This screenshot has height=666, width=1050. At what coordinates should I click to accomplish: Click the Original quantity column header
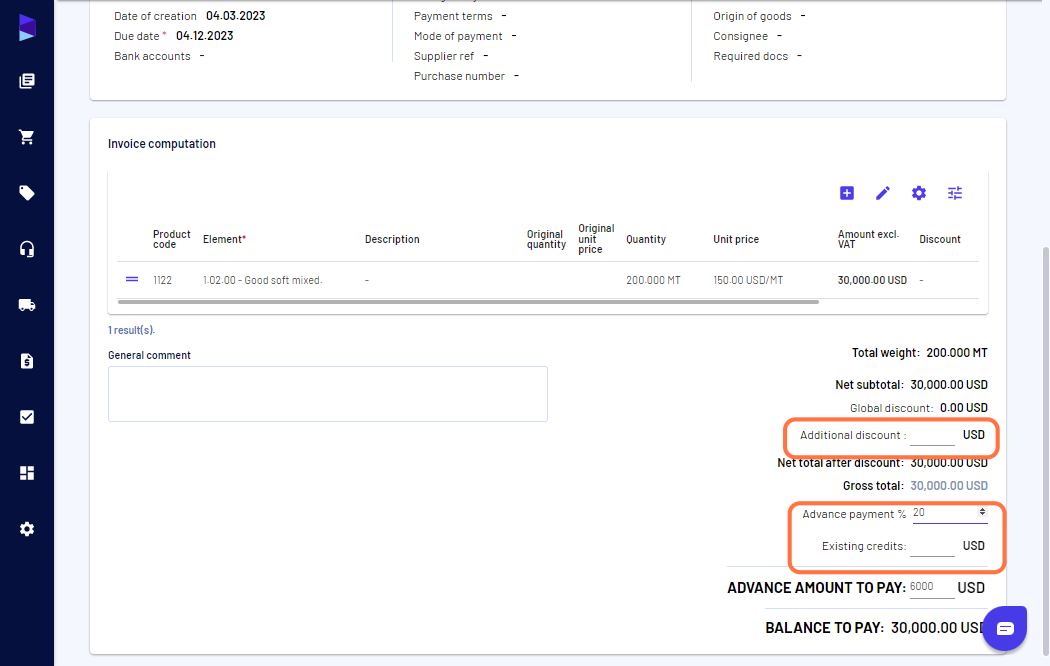pyautogui.click(x=546, y=240)
